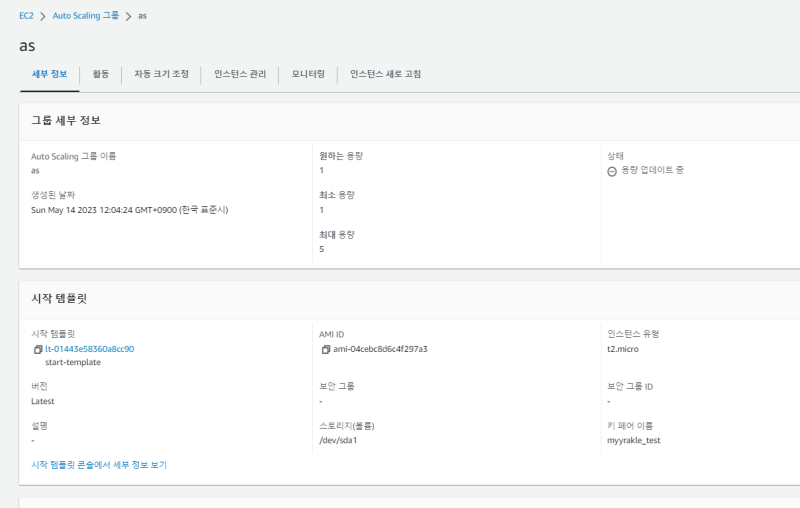The width and height of the screenshot is (800, 508).
Task: Show the 모니터링 tab
Action: pos(308,74)
